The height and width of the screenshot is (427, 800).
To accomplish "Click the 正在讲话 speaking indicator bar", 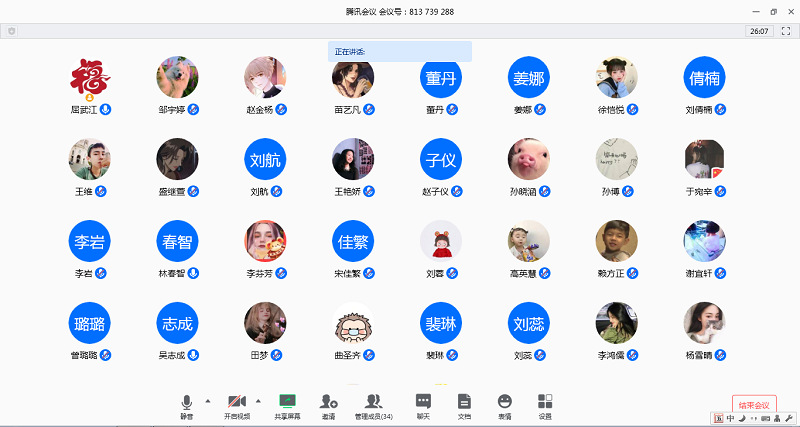I will point(400,51).
